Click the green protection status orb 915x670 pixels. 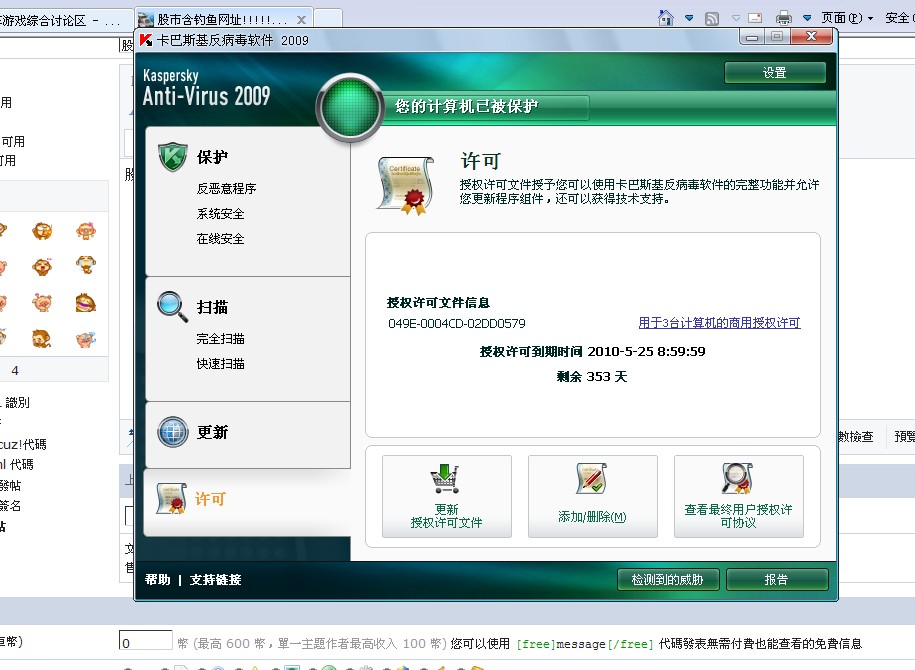(x=350, y=106)
